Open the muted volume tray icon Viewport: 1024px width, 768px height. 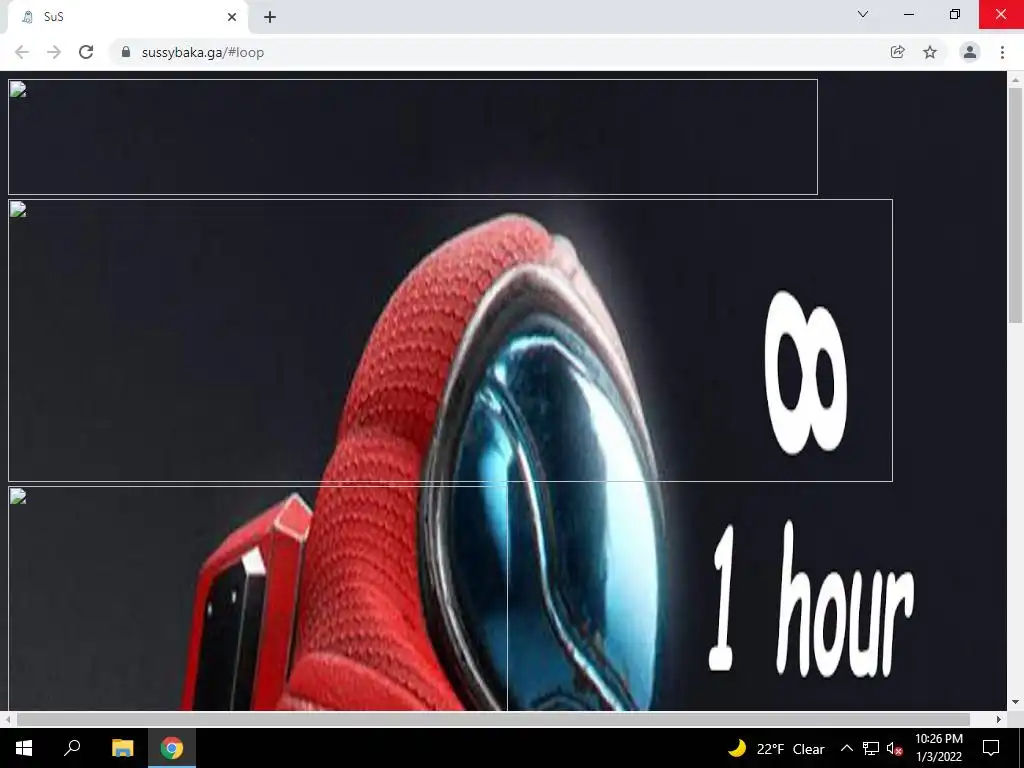[x=894, y=748]
